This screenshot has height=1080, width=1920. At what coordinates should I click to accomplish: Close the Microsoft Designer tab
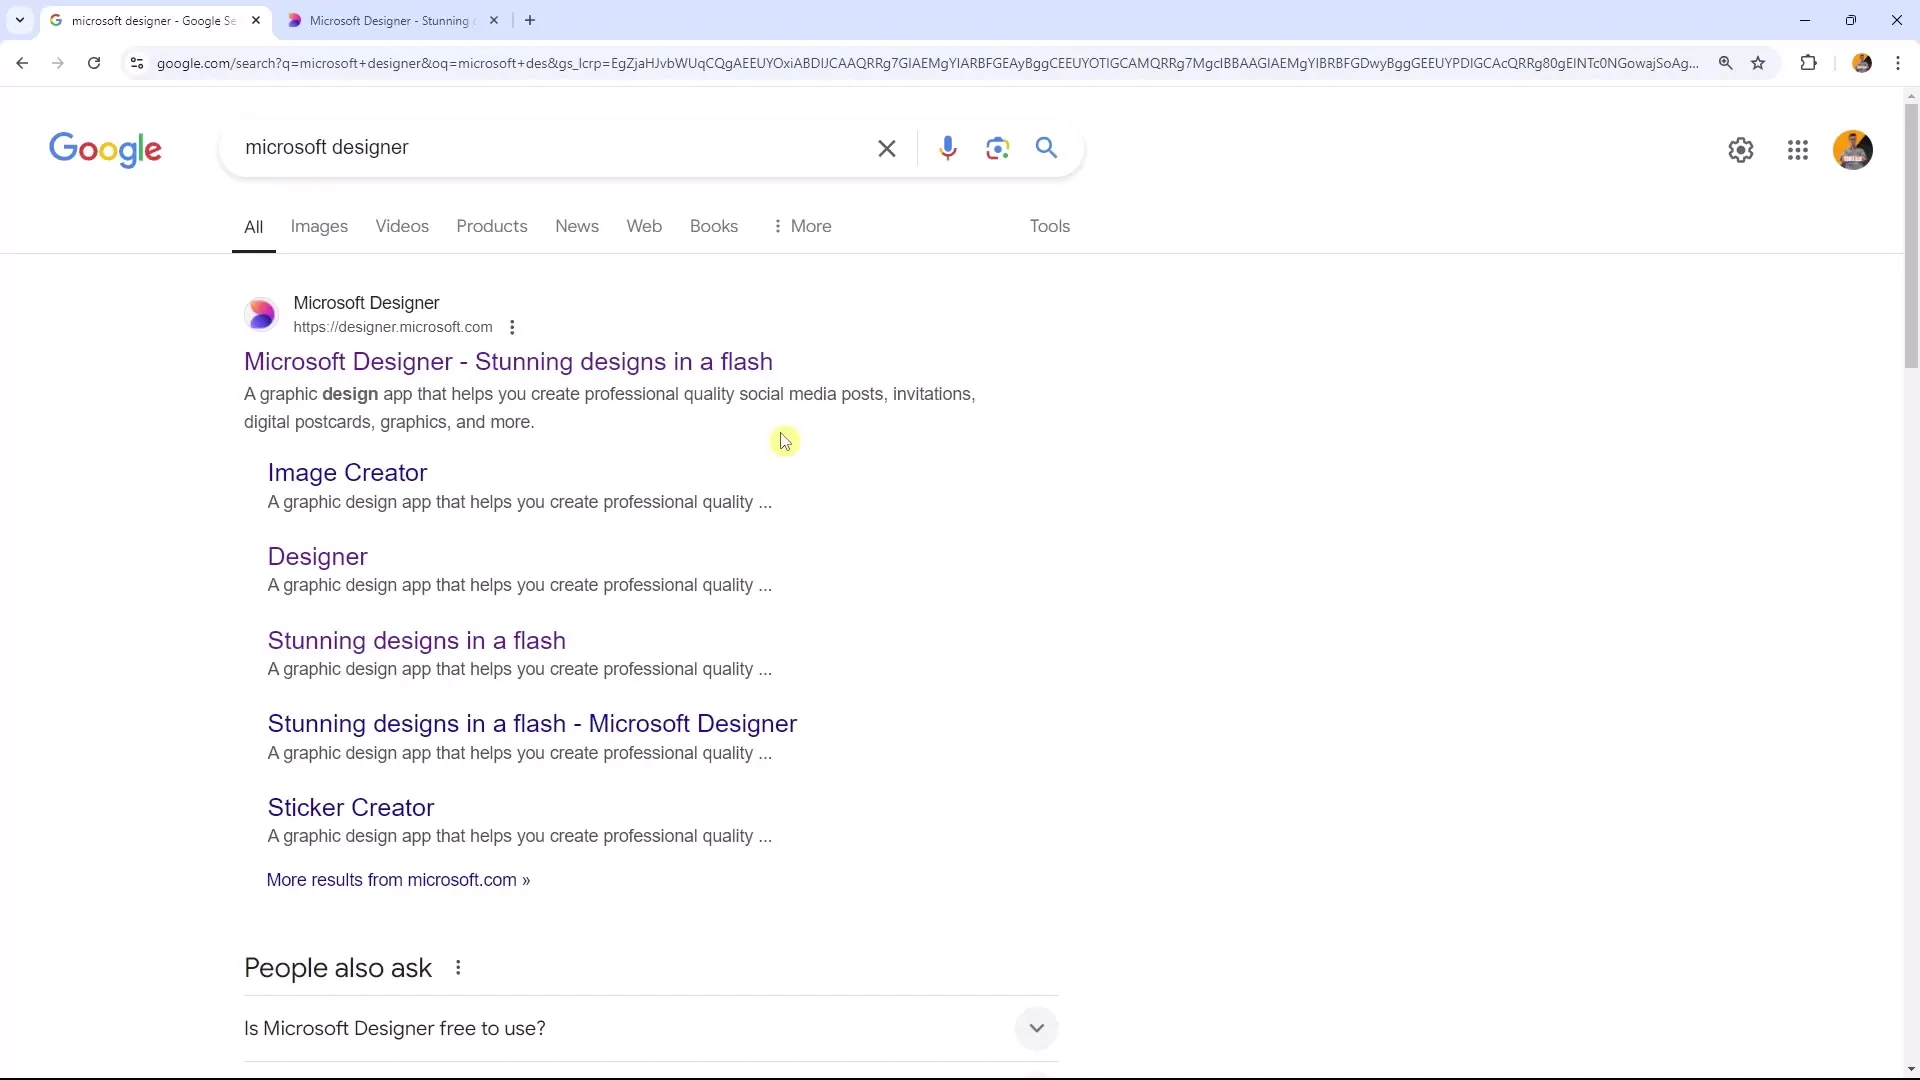point(494,20)
